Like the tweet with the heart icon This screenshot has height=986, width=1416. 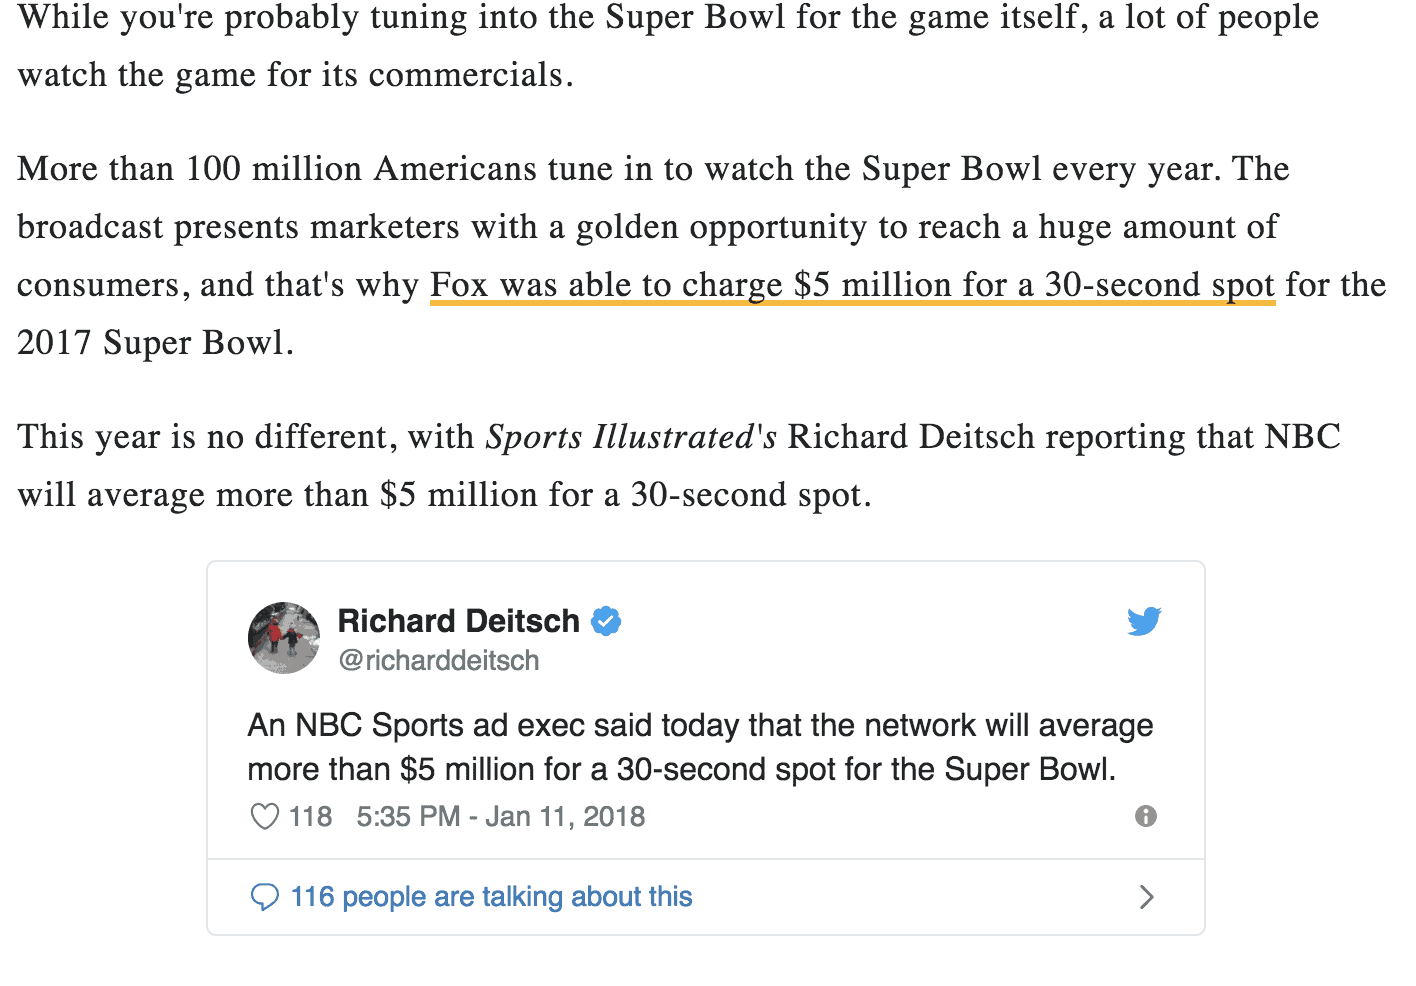pyautogui.click(x=264, y=817)
